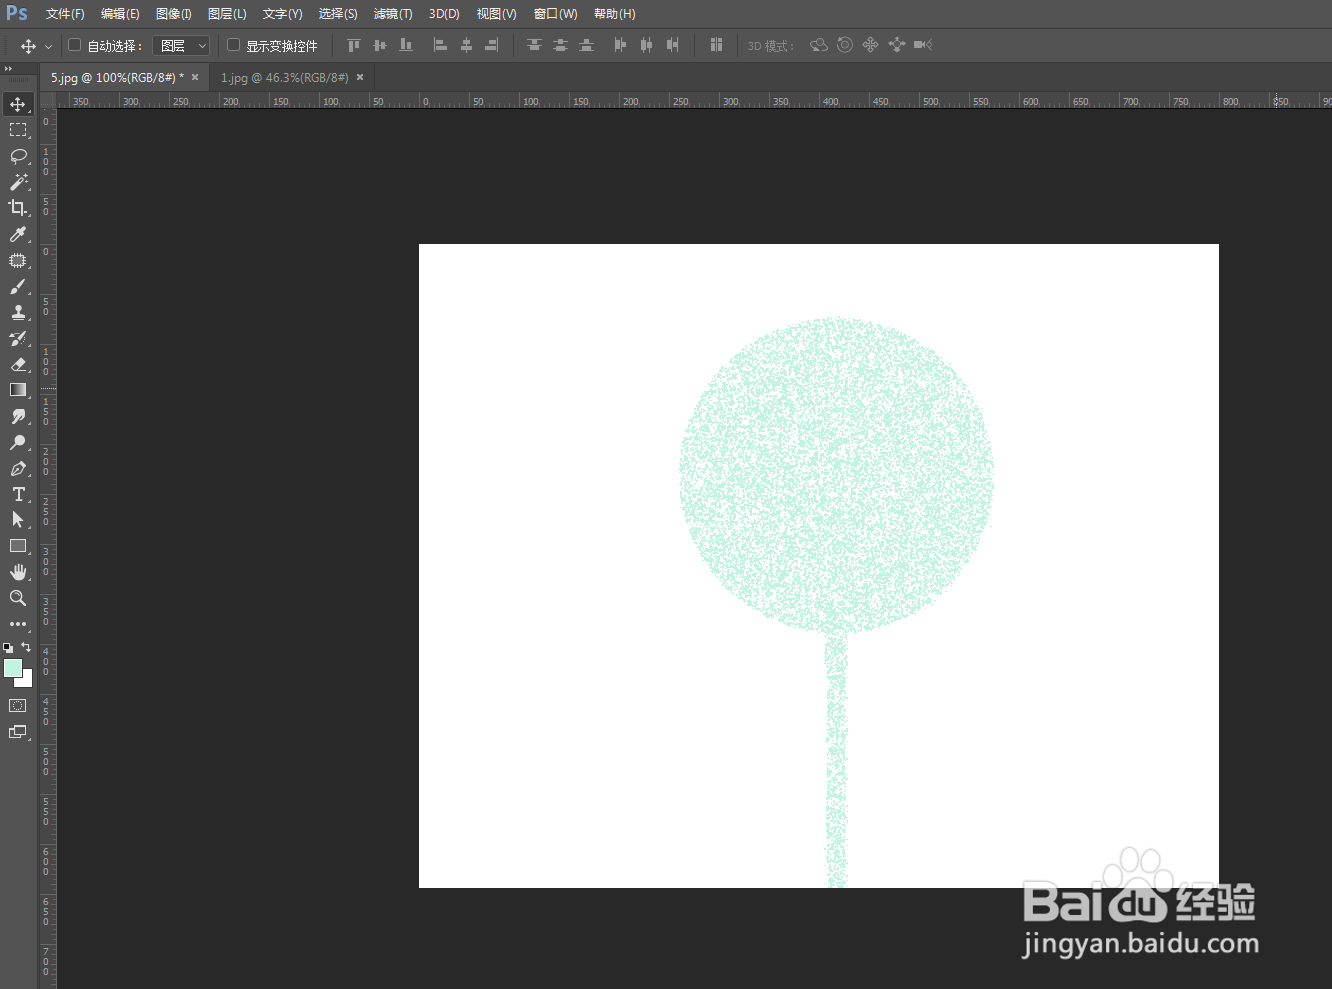This screenshot has width=1332, height=989.
Task: Select the Crop tool
Action: (x=18, y=208)
